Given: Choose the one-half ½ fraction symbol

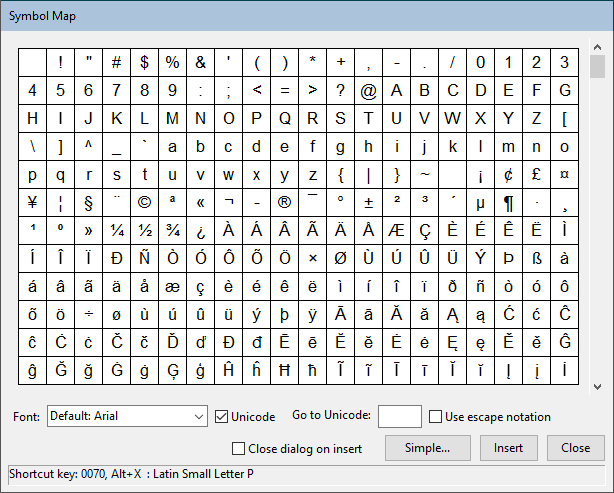Looking at the screenshot, I should coord(144,230).
